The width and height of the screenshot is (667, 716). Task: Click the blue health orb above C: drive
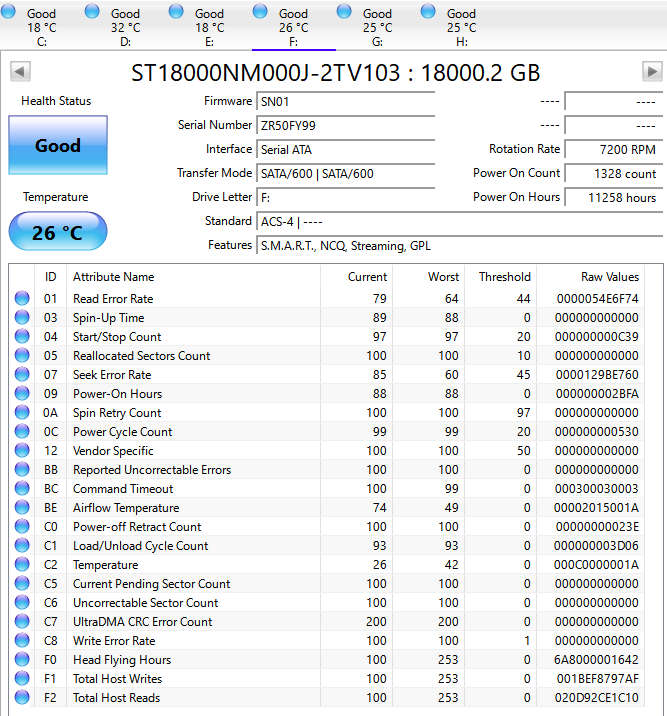[x=8, y=11]
